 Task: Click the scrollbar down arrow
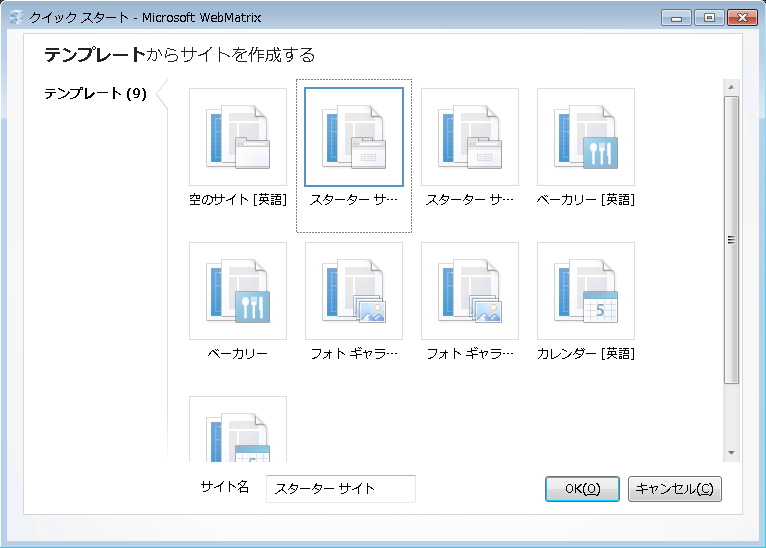731,453
